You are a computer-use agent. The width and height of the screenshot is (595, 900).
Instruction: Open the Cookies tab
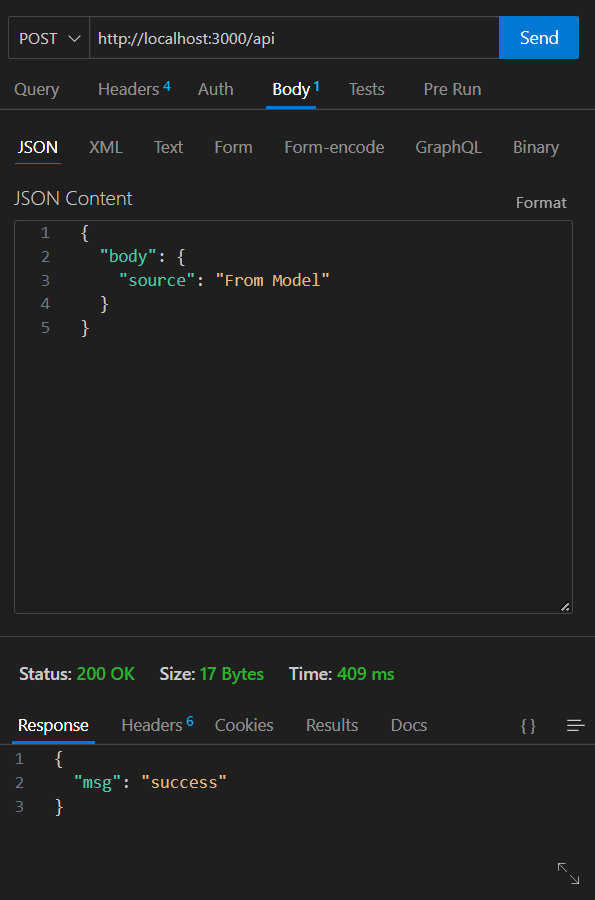click(244, 725)
